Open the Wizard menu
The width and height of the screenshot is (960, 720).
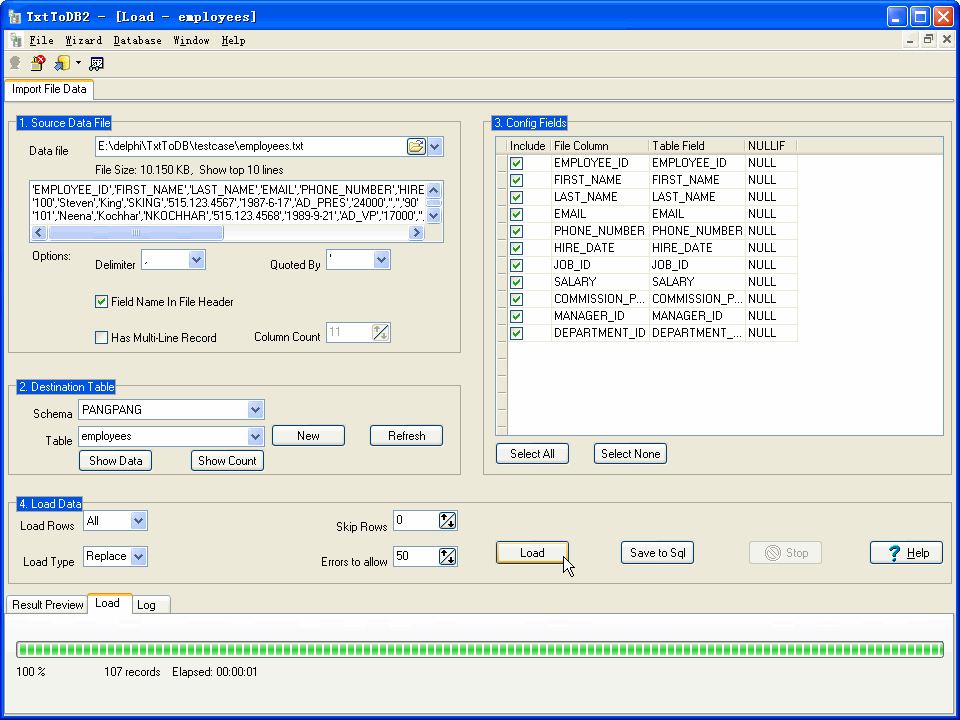[x=83, y=40]
